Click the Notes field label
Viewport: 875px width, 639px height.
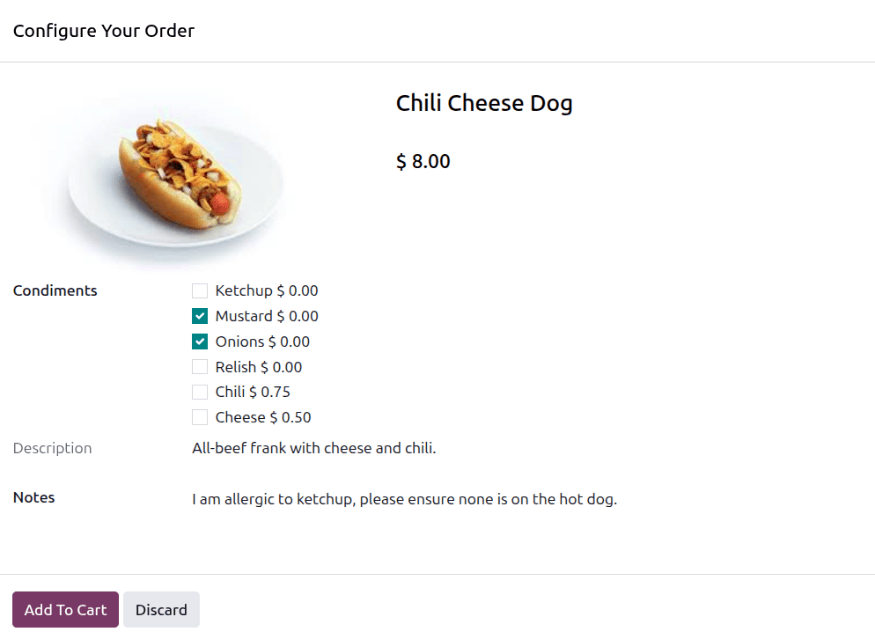tap(33, 497)
